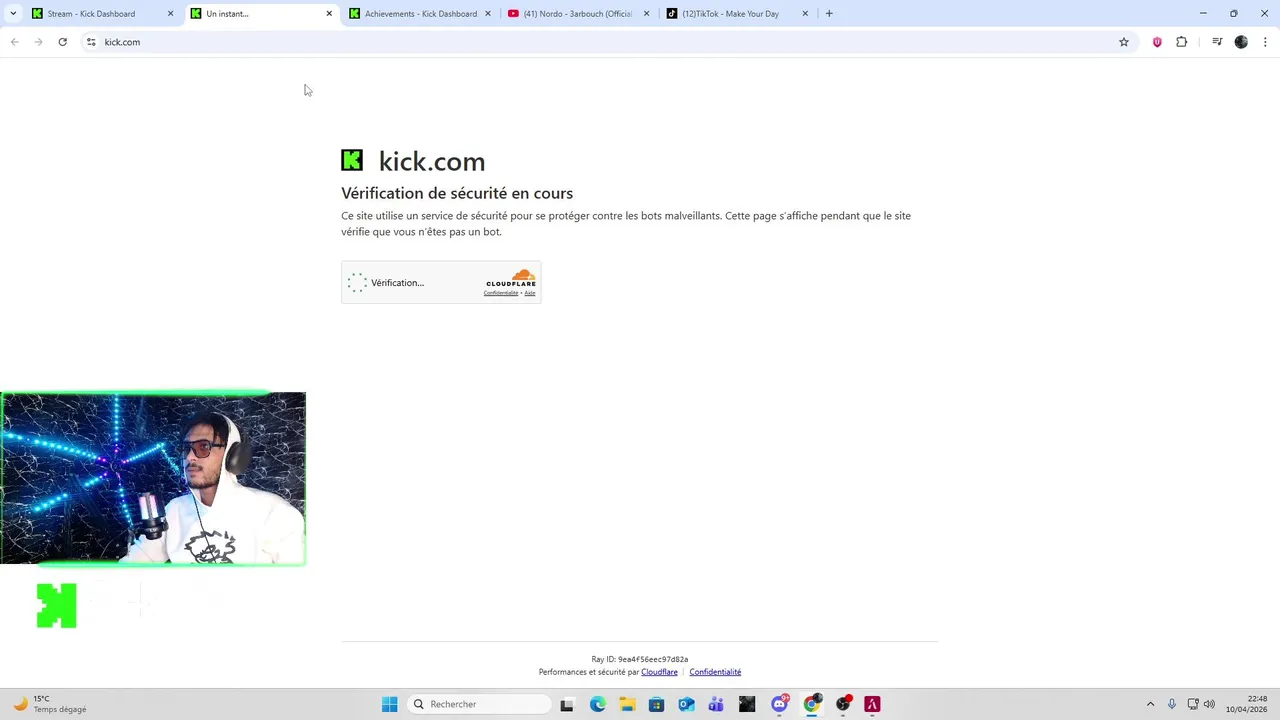Bookmark this page with the star
Screen dimensions: 1280x720
point(1124,42)
